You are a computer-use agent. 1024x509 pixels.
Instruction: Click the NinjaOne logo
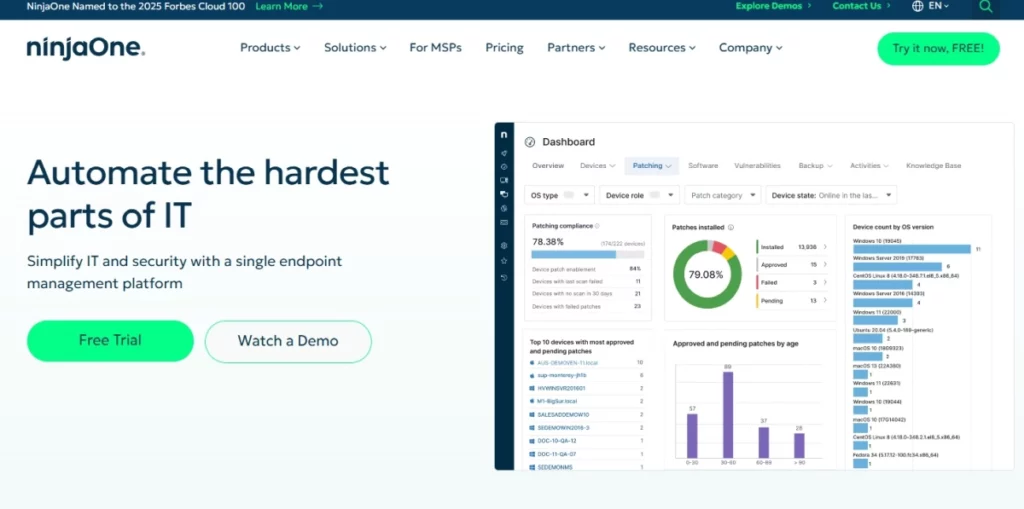click(86, 48)
